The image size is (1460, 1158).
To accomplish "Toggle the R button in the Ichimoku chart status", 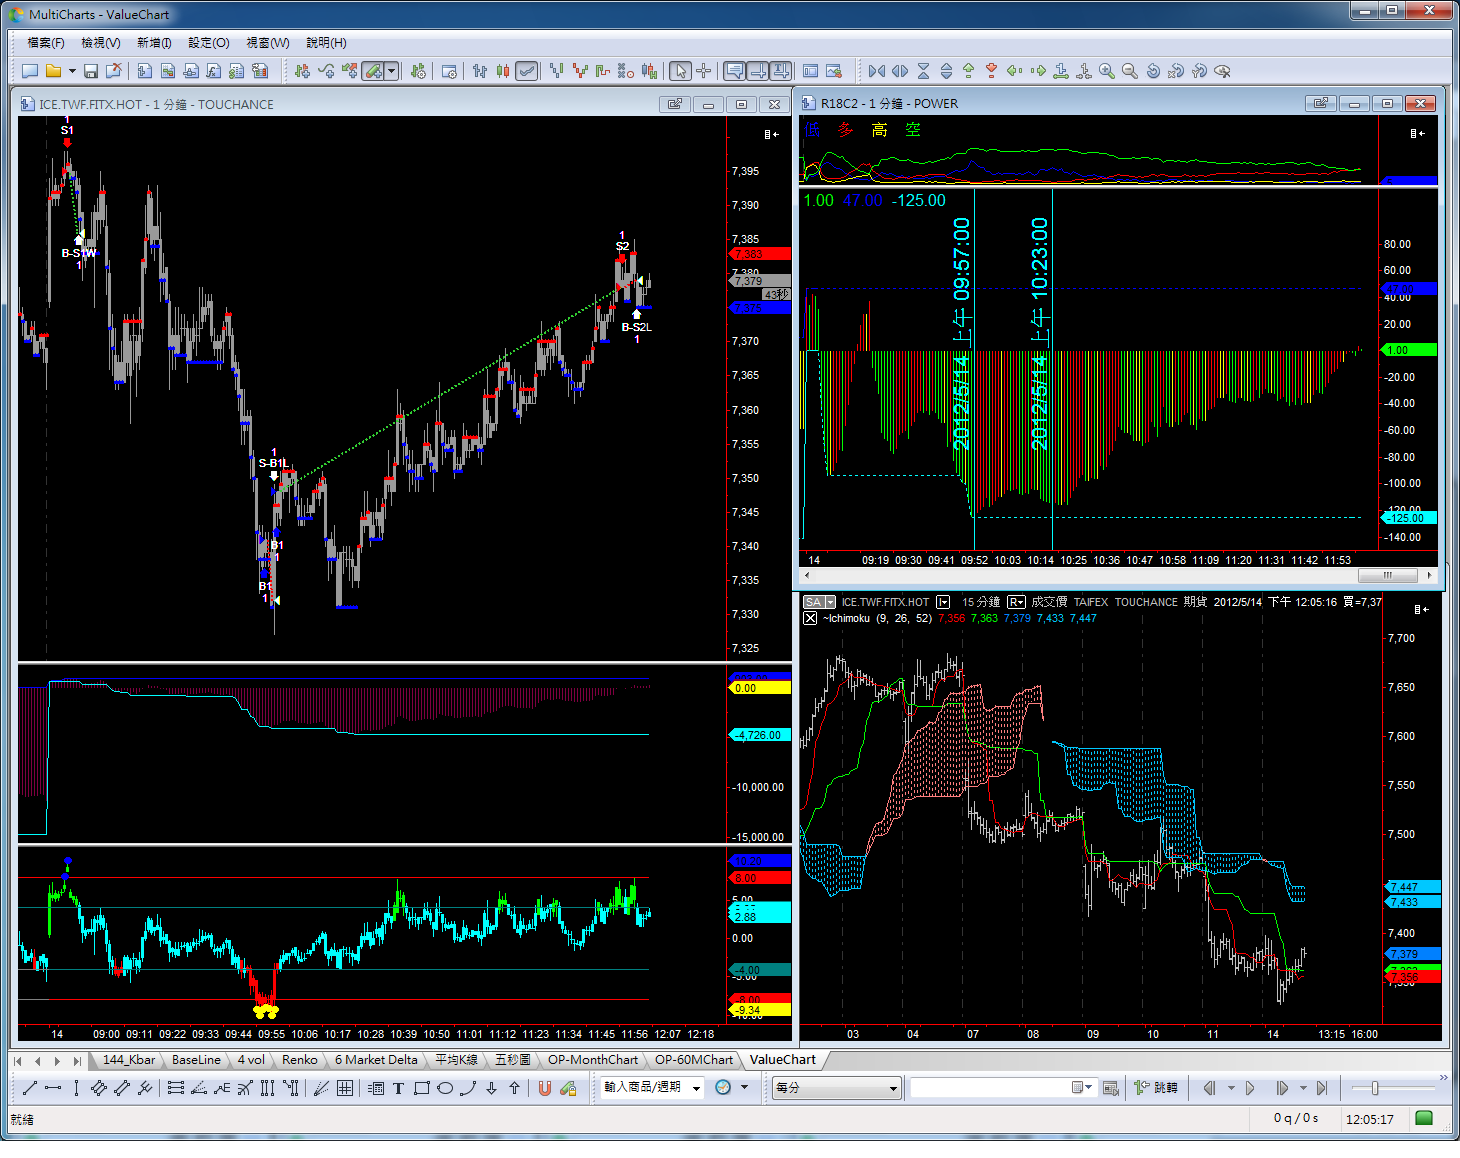I will 1016,602.
